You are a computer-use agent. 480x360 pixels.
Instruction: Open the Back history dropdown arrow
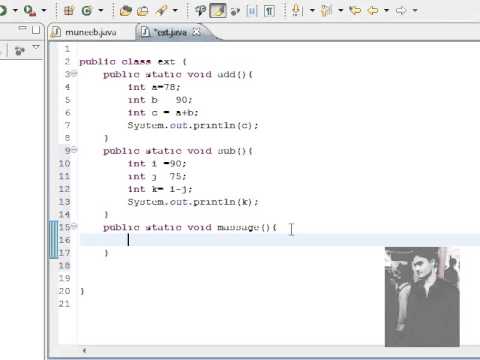point(386,11)
